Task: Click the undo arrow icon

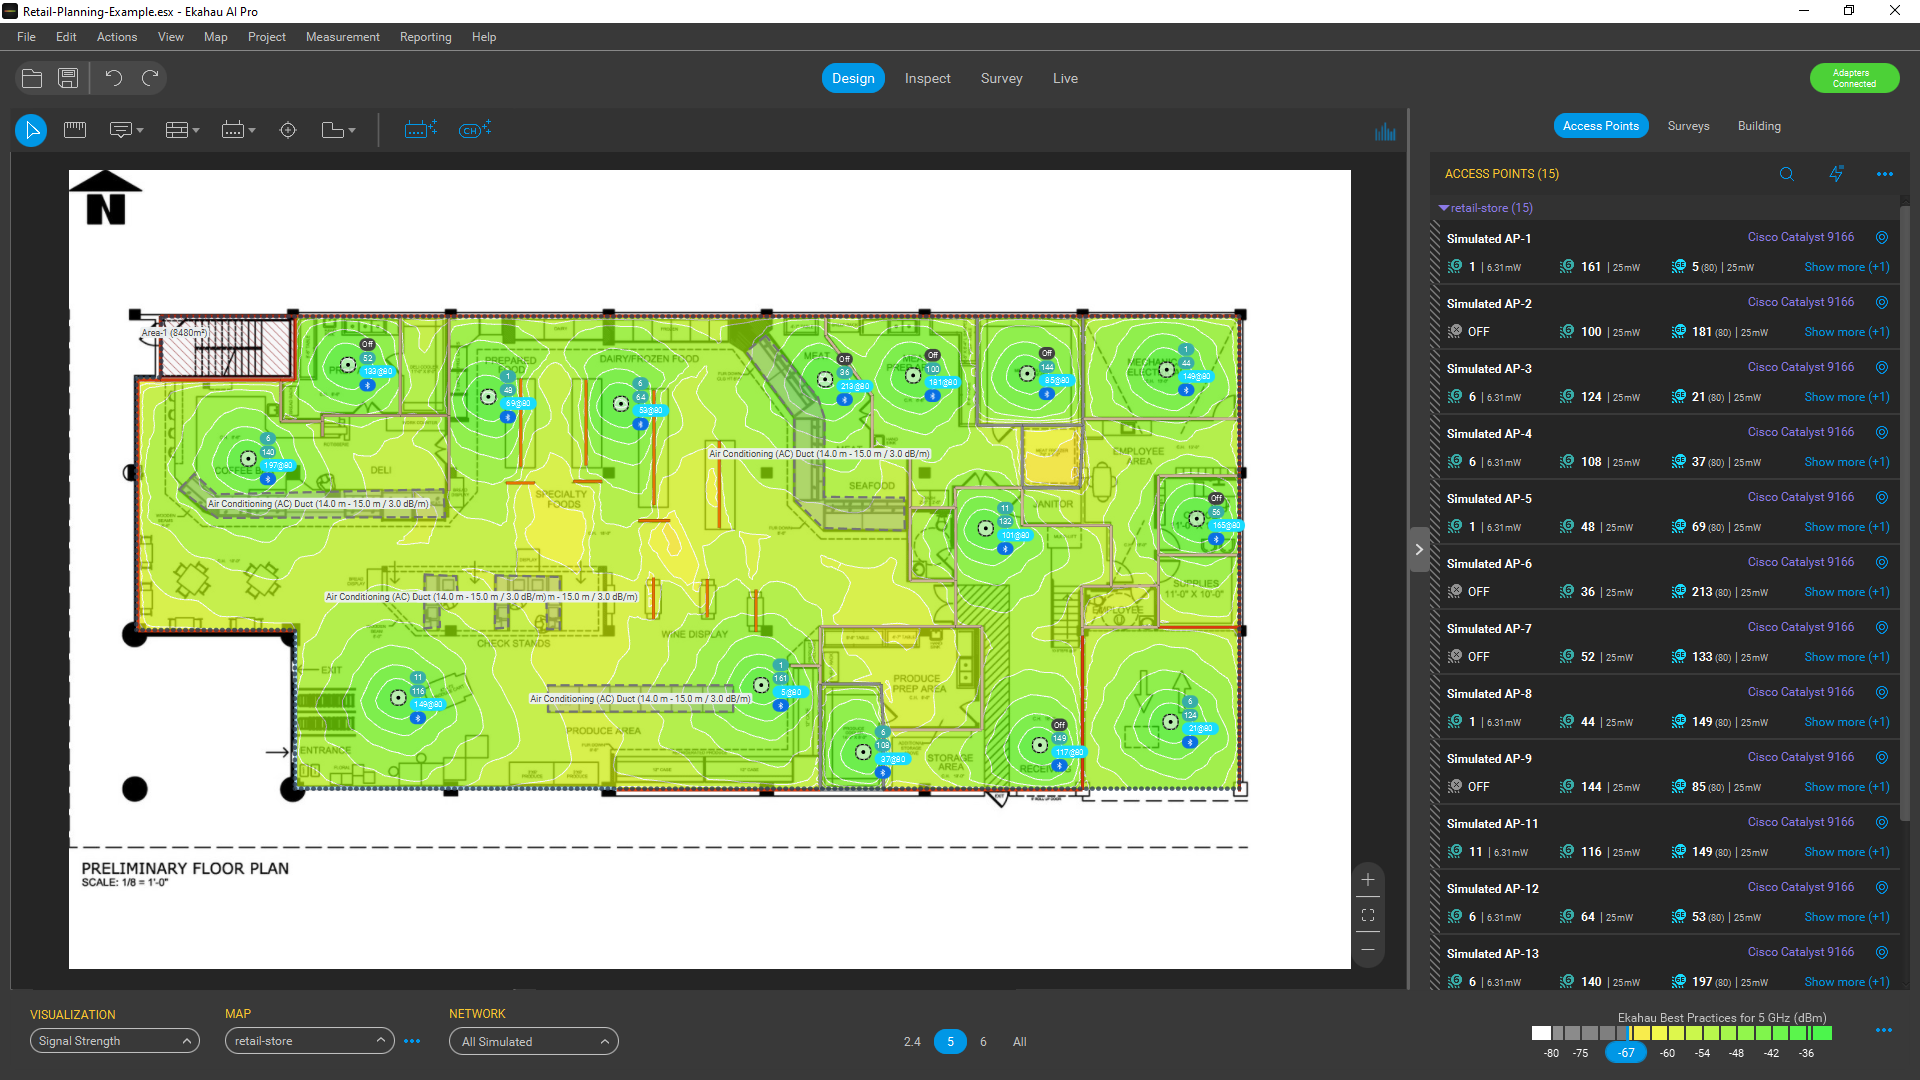Action: click(114, 78)
